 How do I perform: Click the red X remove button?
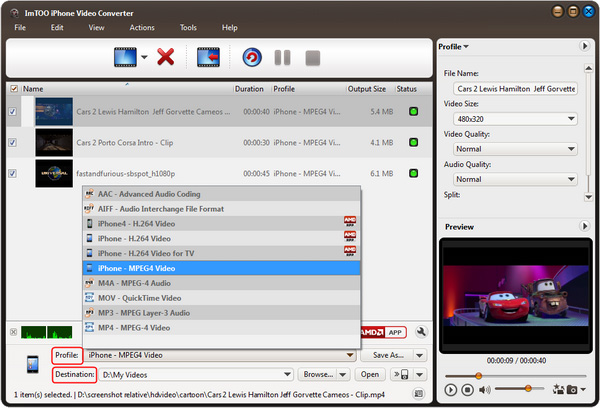click(166, 57)
